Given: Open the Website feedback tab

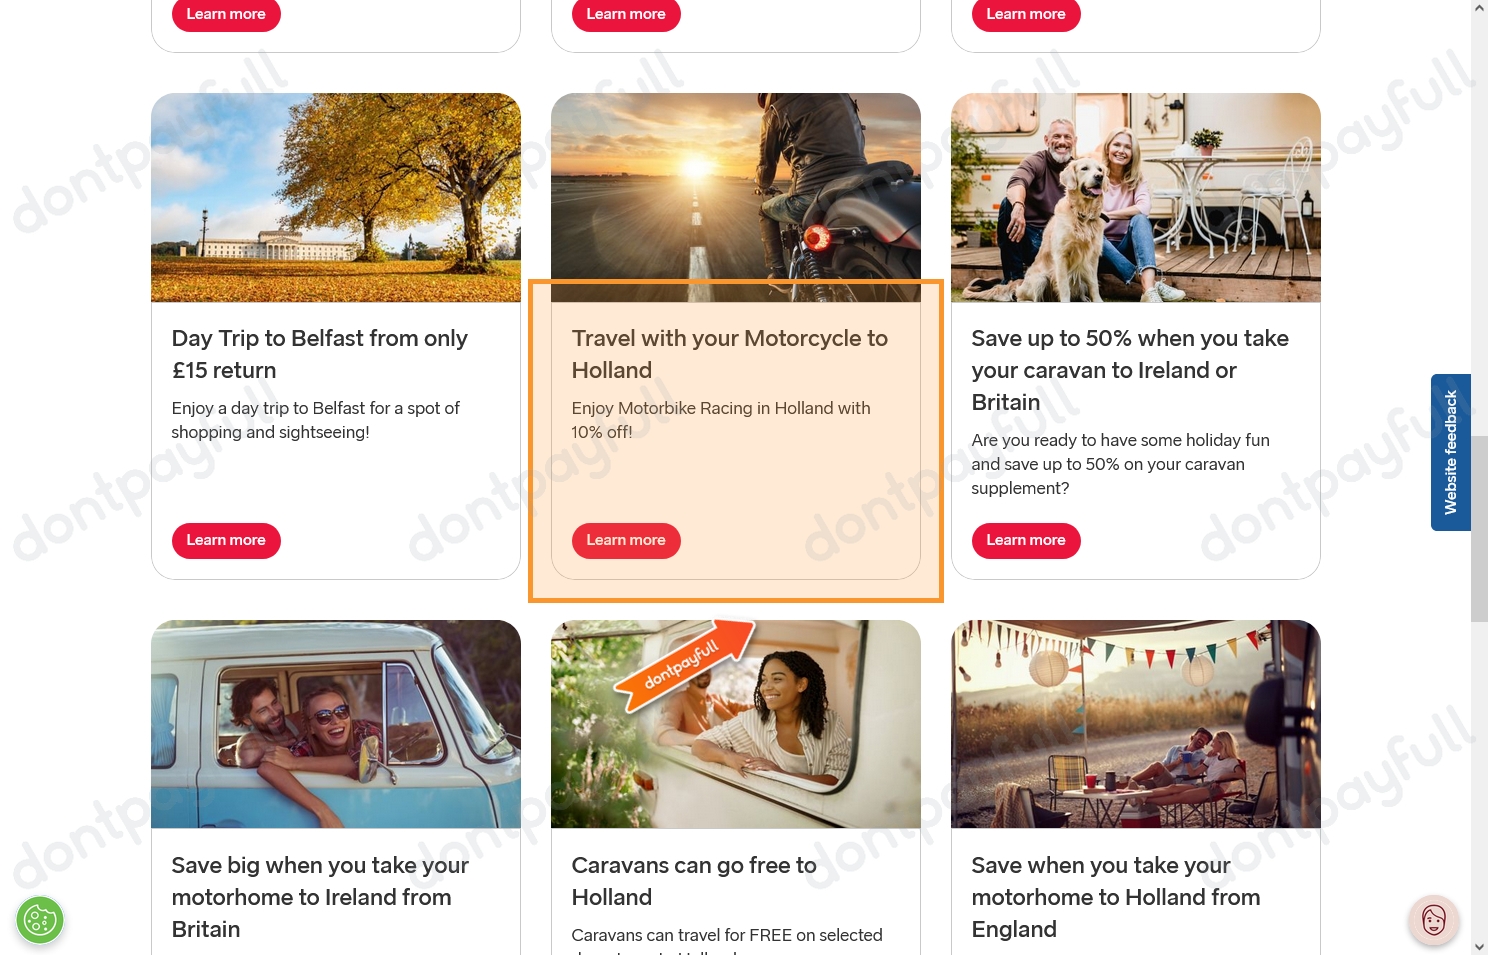Looking at the screenshot, I should [1450, 452].
